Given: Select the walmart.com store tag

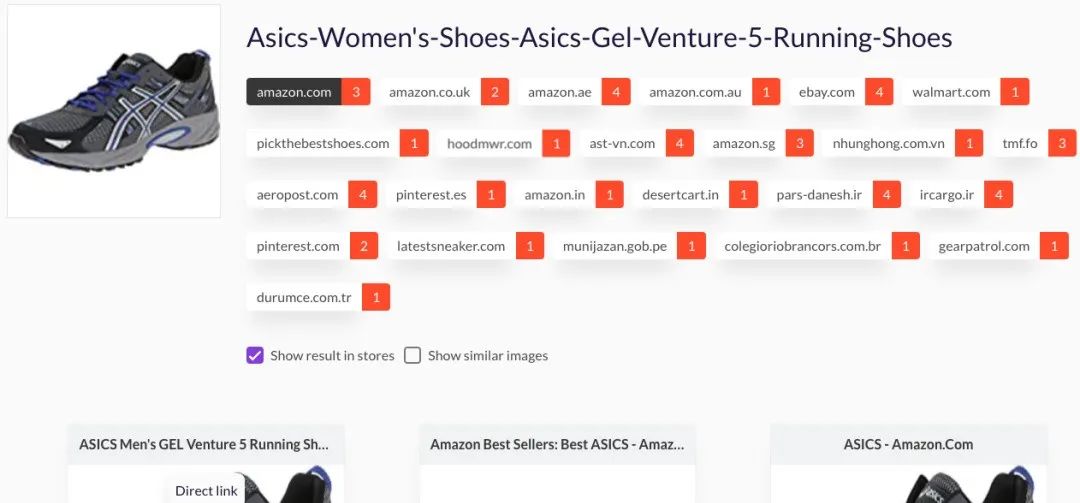Looking at the screenshot, I should [x=951, y=92].
